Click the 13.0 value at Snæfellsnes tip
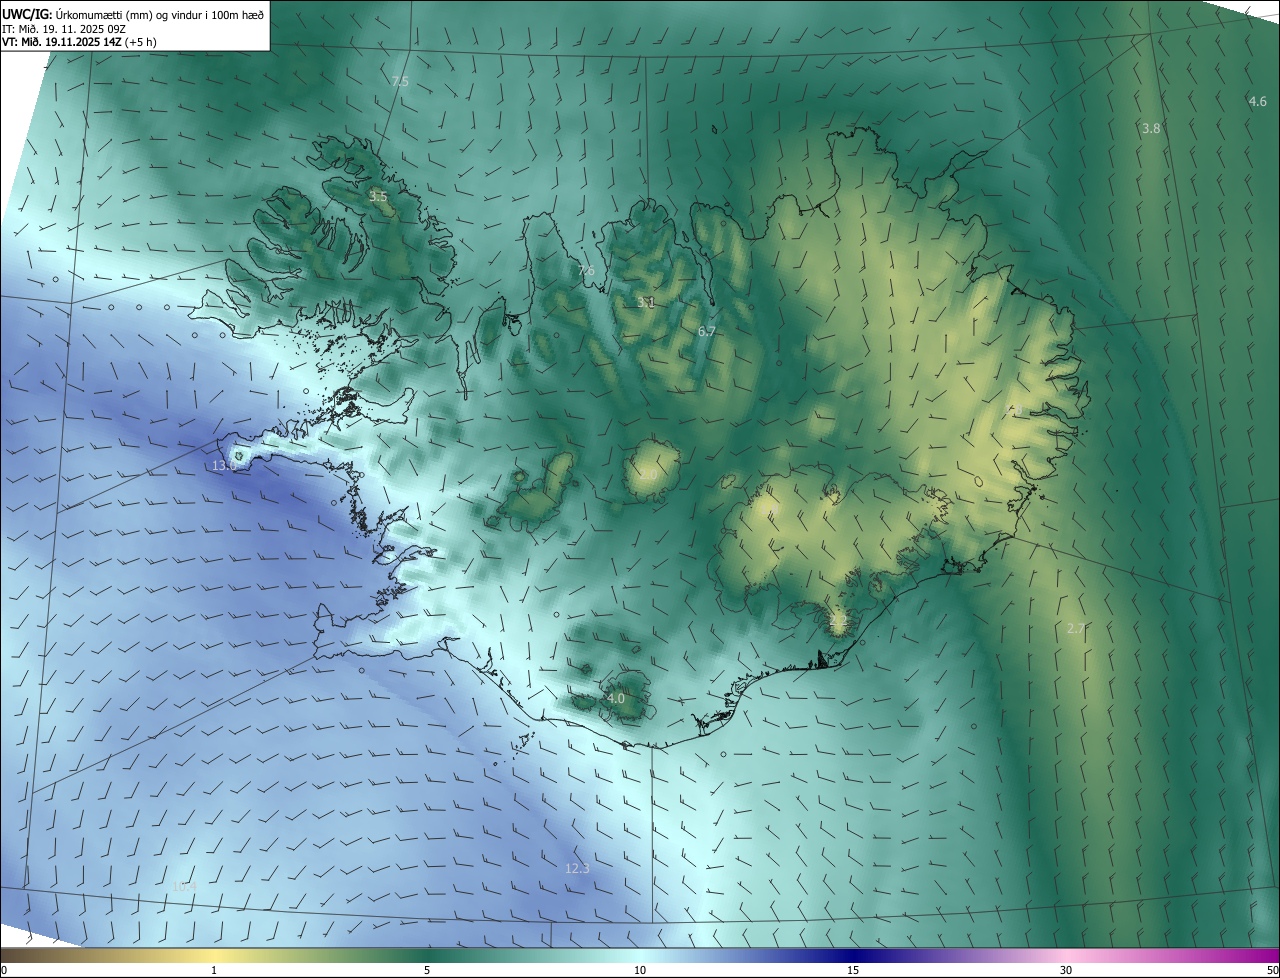 tap(224, 465)
